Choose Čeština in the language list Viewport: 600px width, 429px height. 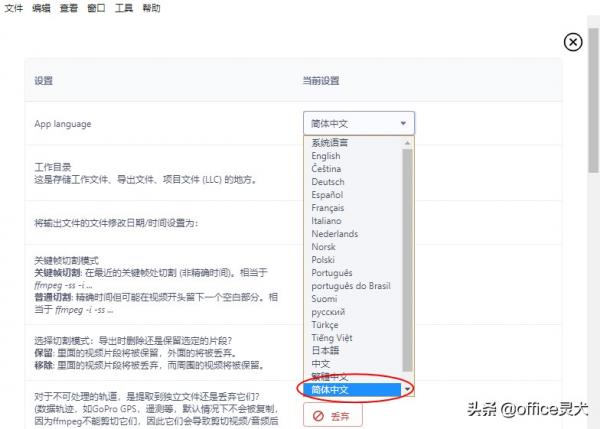pyautogui.click(x=353, y=169)
